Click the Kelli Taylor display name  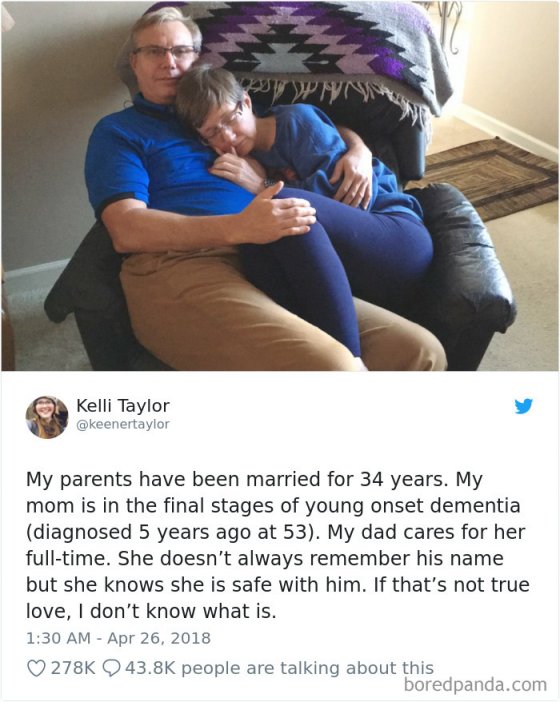[123, 406]
